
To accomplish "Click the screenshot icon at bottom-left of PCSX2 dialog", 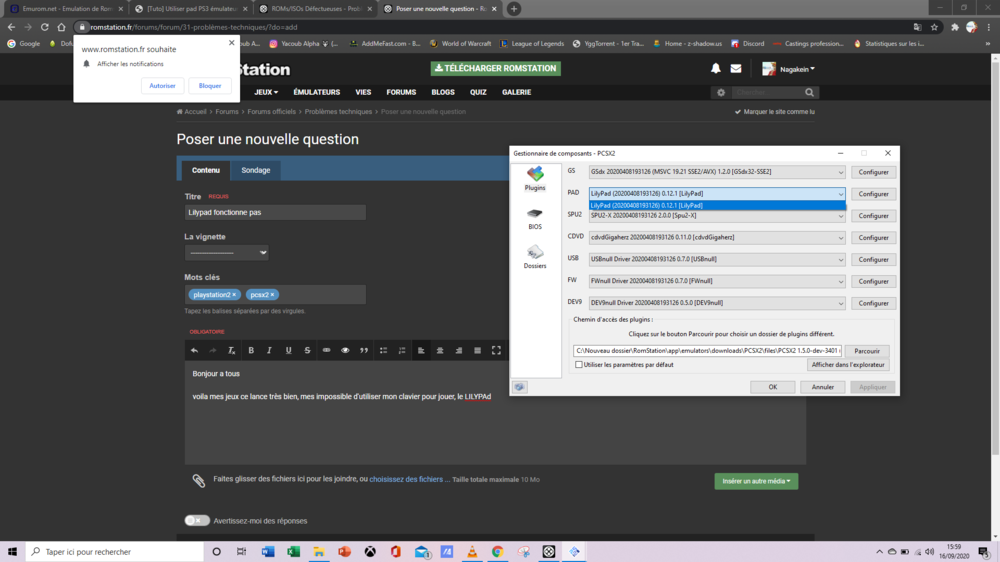I will [520, 387].
